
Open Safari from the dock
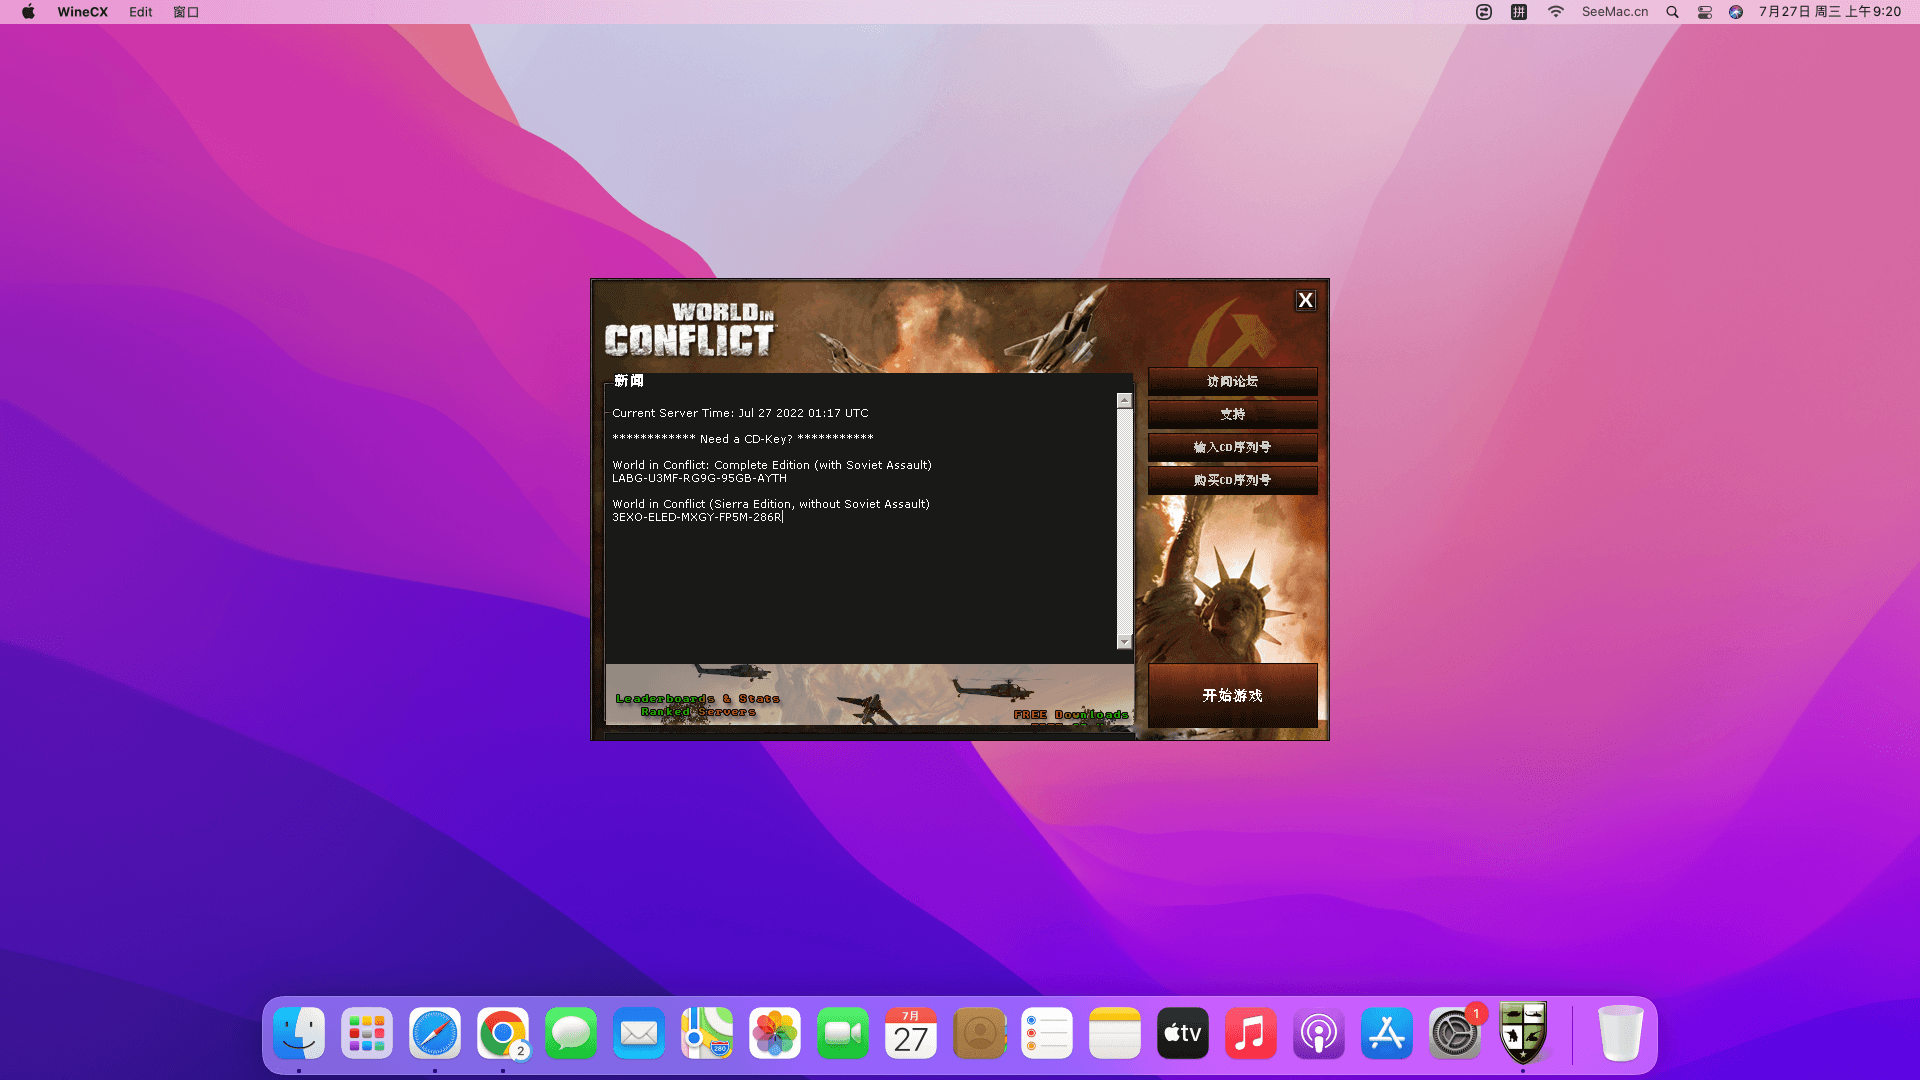(x=435, y=1033)
